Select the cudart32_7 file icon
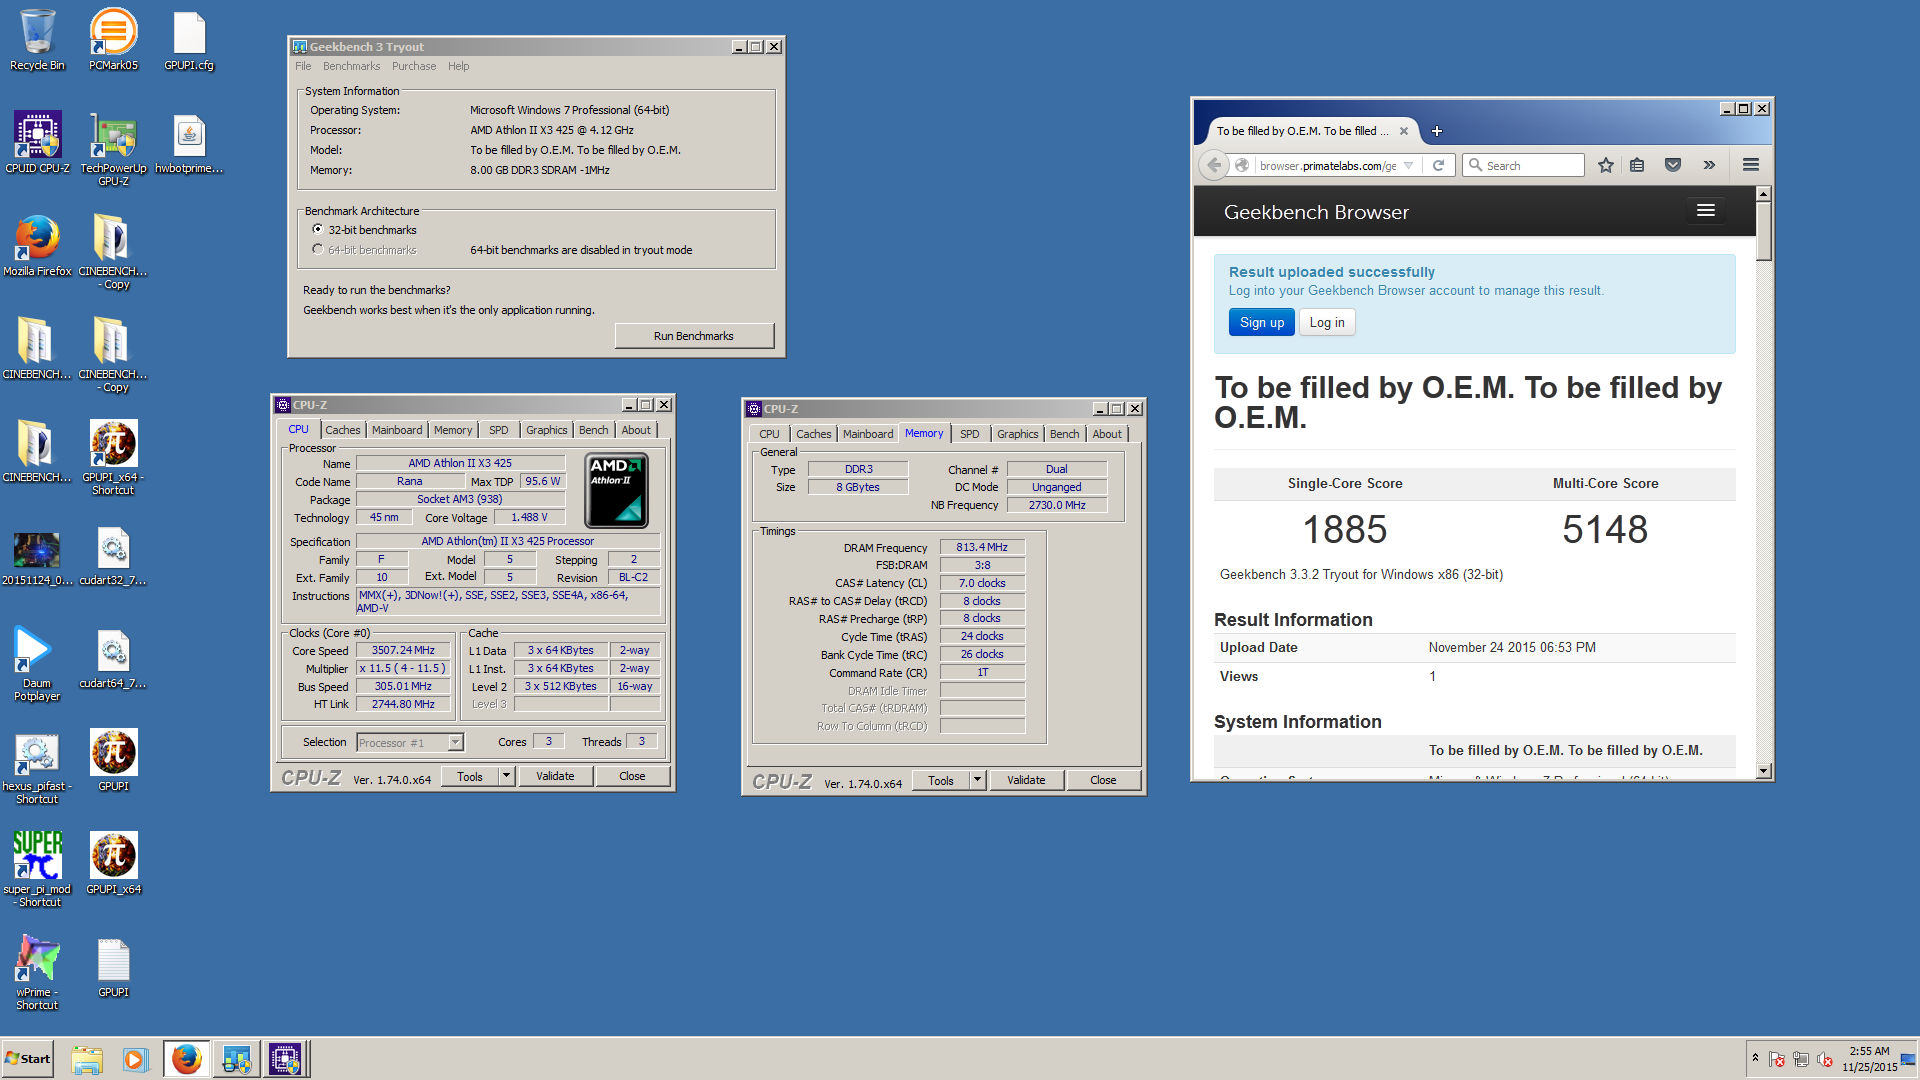Image resolution: width=1920 pixels, height=1080 pixels. 113,555
